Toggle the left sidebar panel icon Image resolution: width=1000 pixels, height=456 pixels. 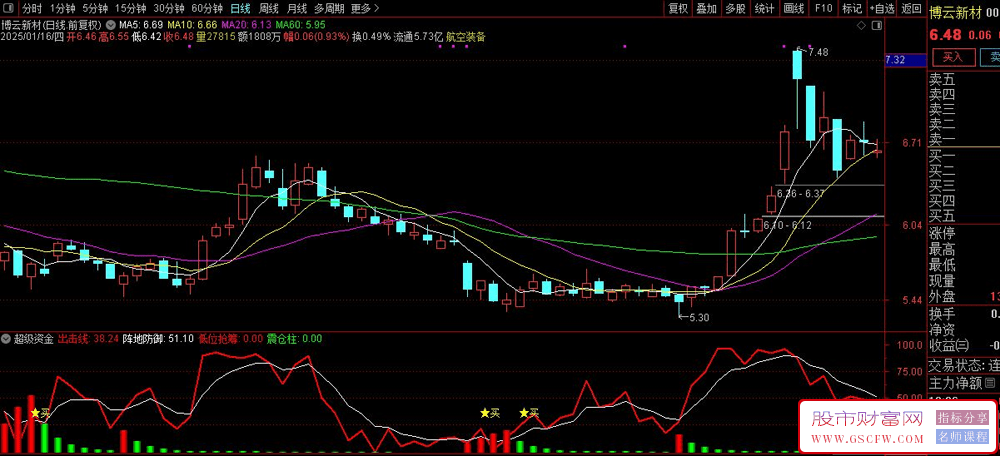tap(8, 8)
